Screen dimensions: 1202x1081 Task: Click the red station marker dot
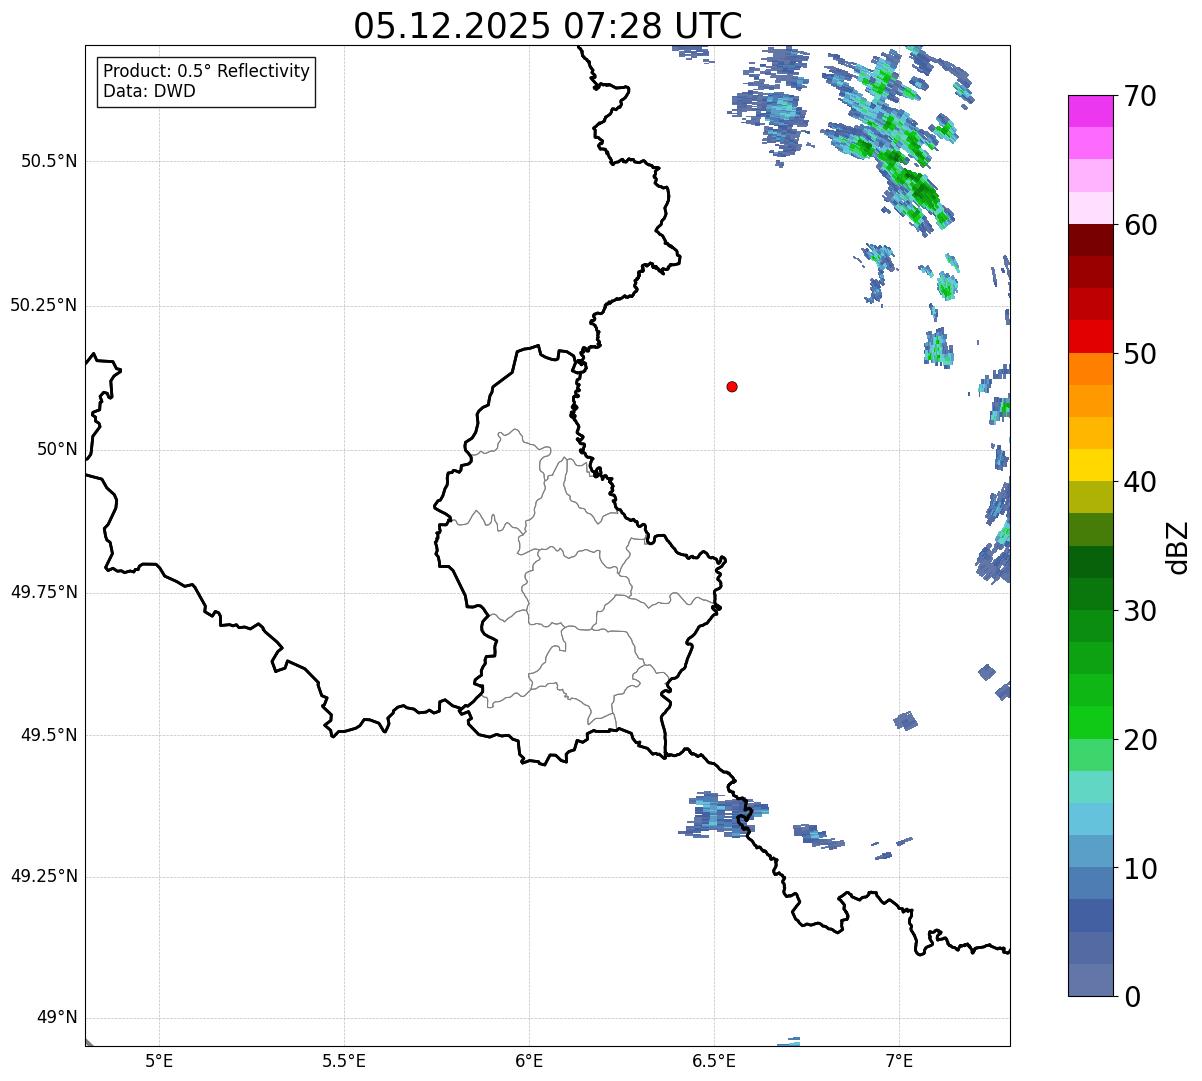pos(732,386)
